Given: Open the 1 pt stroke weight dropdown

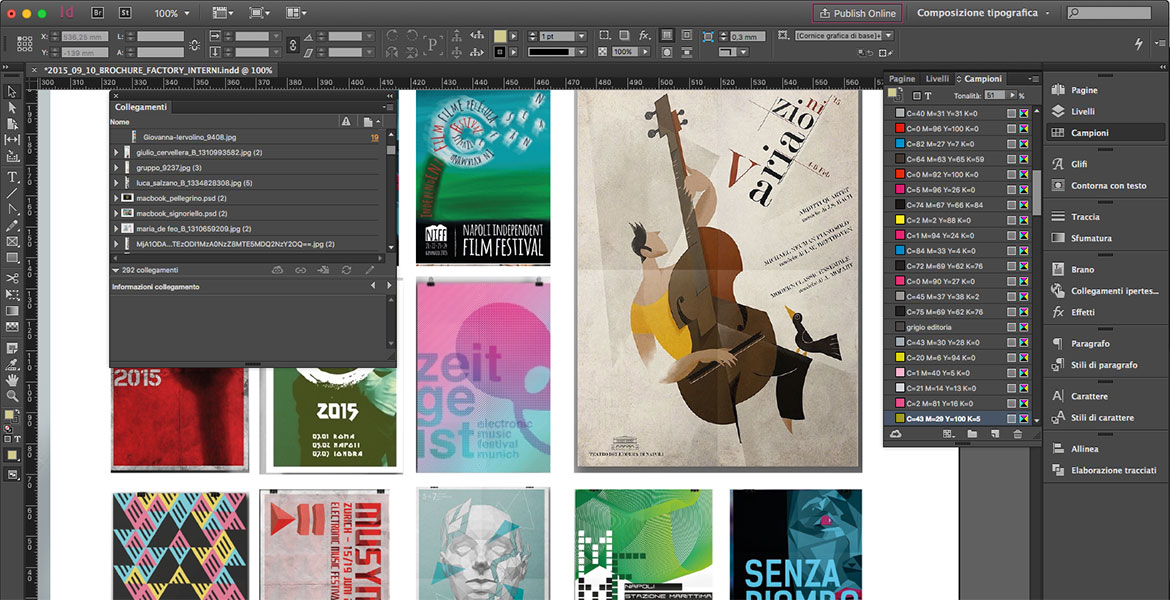Looking at the screenshot, I should tap(581, 36).
